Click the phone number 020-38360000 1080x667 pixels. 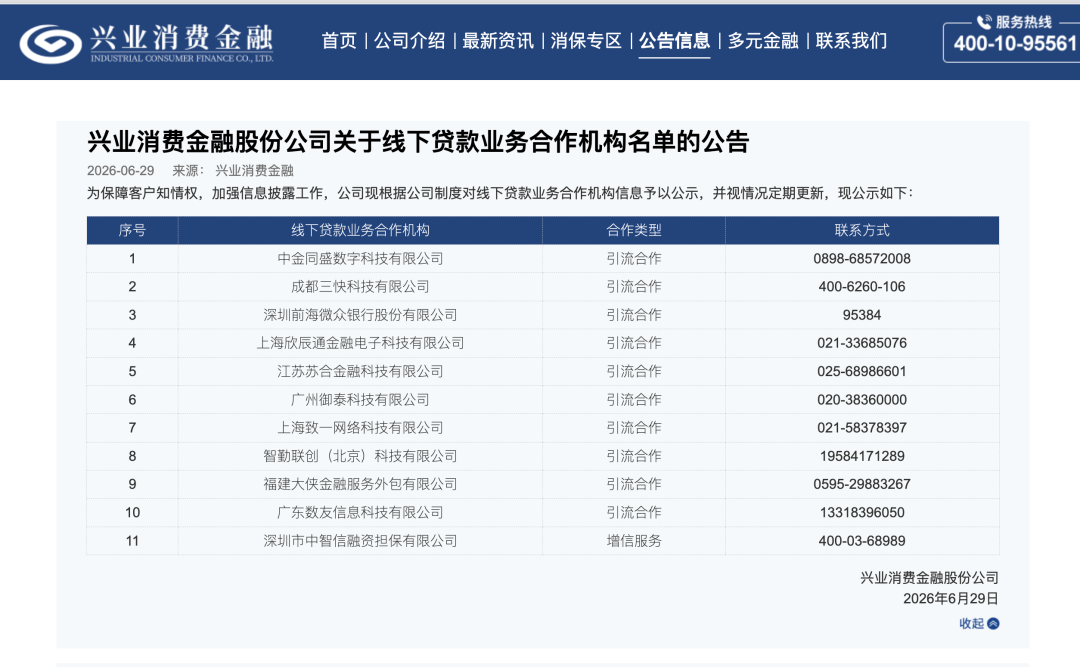[x=862, y=400]
